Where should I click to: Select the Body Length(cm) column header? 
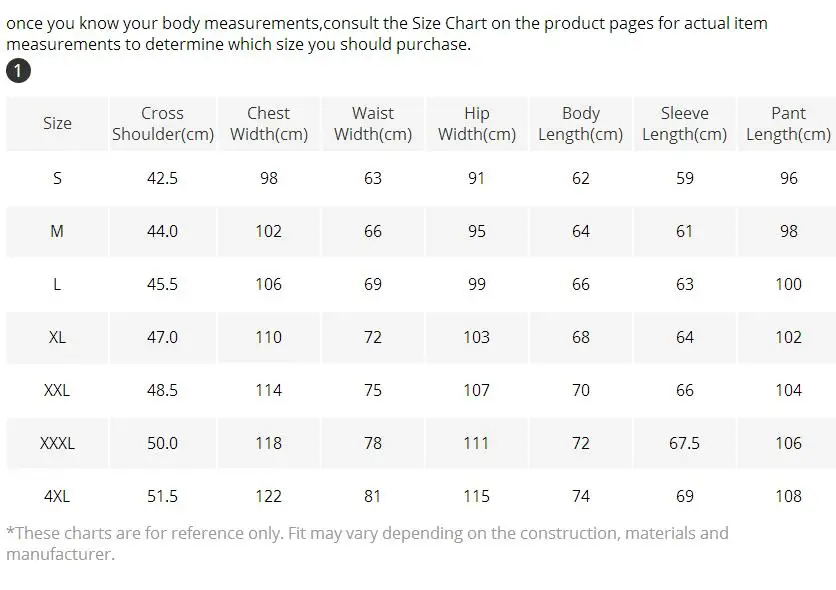[x=580, y=124]
